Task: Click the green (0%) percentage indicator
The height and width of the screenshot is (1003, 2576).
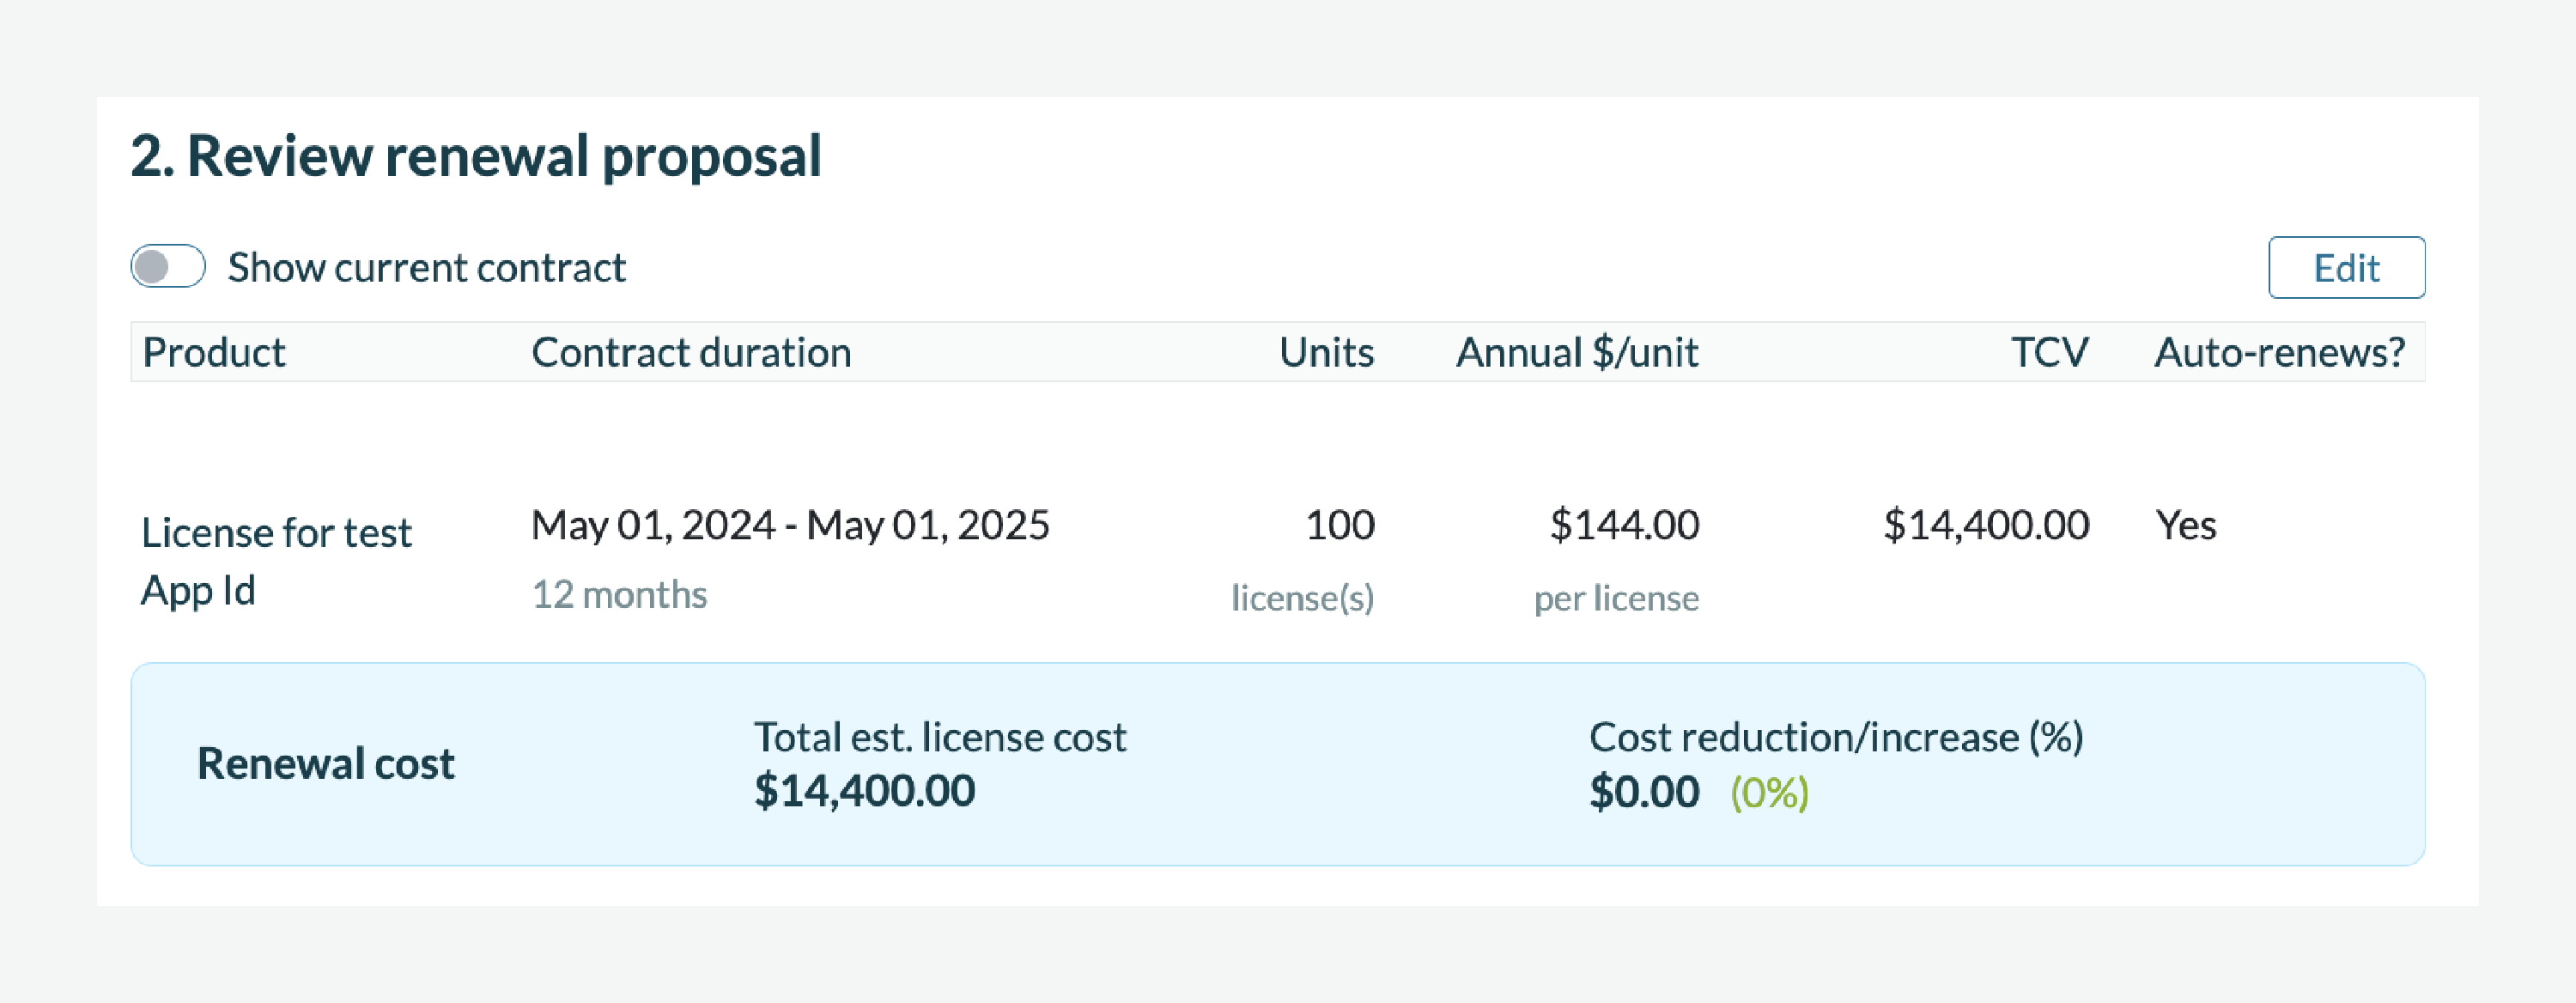Action: point(1769,792)
